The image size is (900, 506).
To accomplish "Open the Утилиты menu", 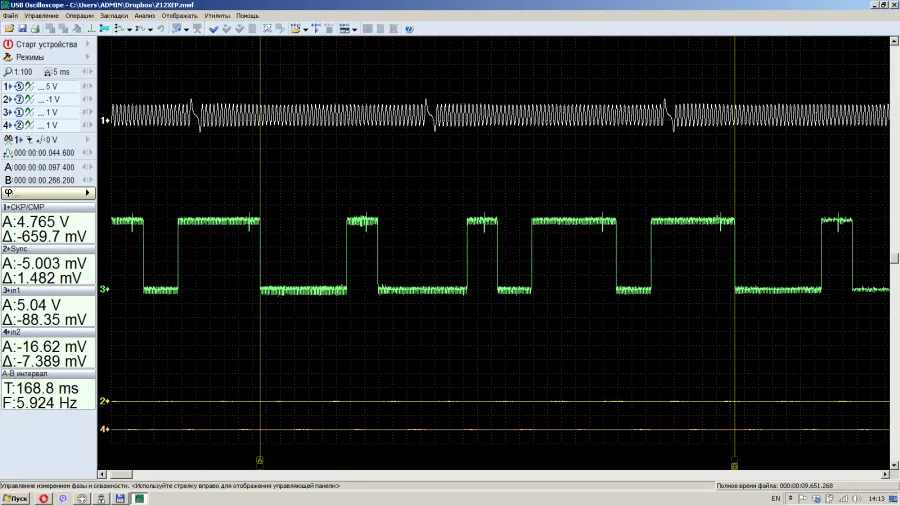I will pos(217,15).
